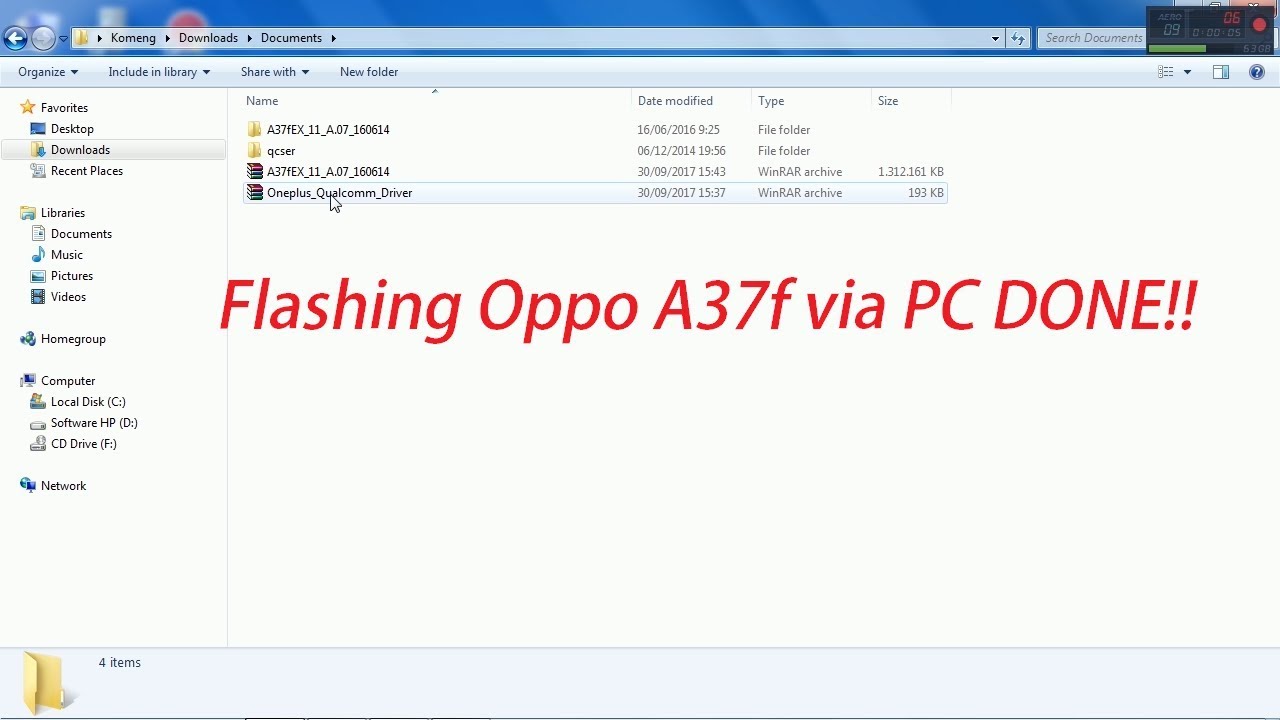Toggle the preview pane
Viewport: 1280px width, 720px height.
(1221, 72)
